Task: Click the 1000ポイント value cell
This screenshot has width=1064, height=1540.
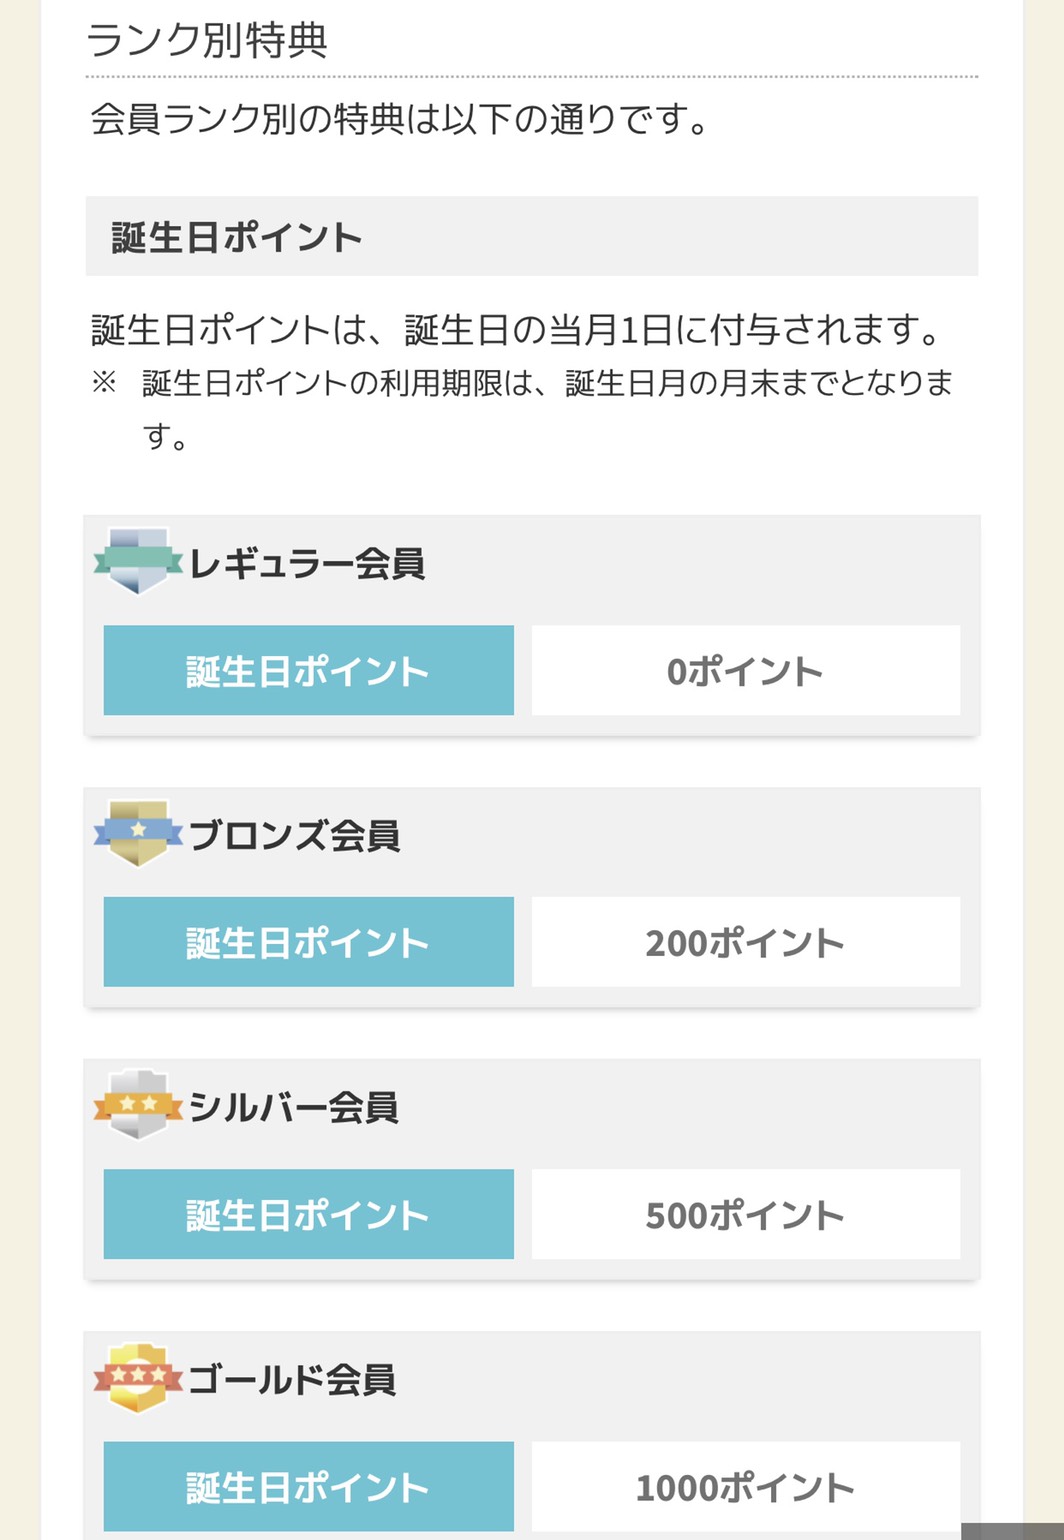Action: [x=746, y=1486]
